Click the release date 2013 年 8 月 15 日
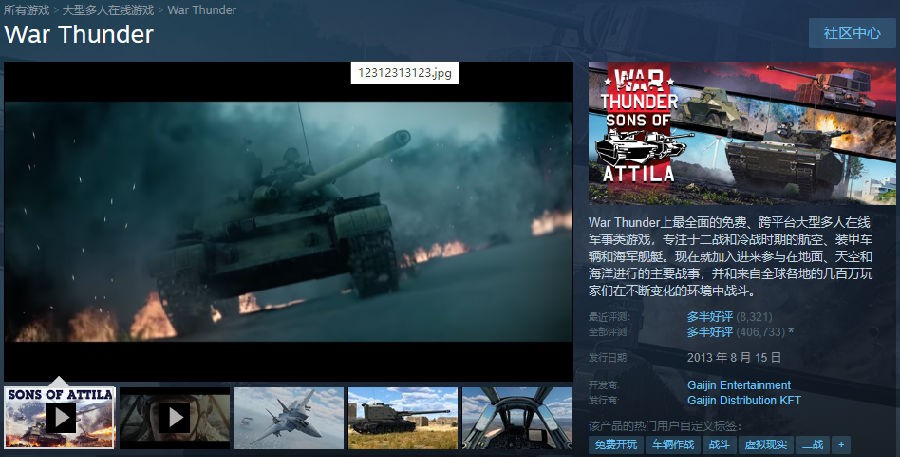Viewport: 900px width, 457px height. [734, 357]
